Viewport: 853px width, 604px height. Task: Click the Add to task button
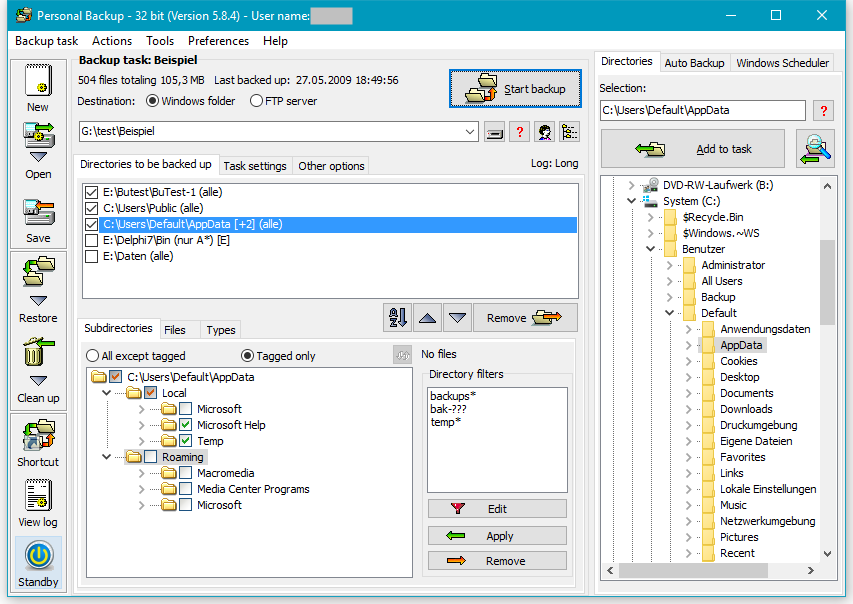[693, 149]
